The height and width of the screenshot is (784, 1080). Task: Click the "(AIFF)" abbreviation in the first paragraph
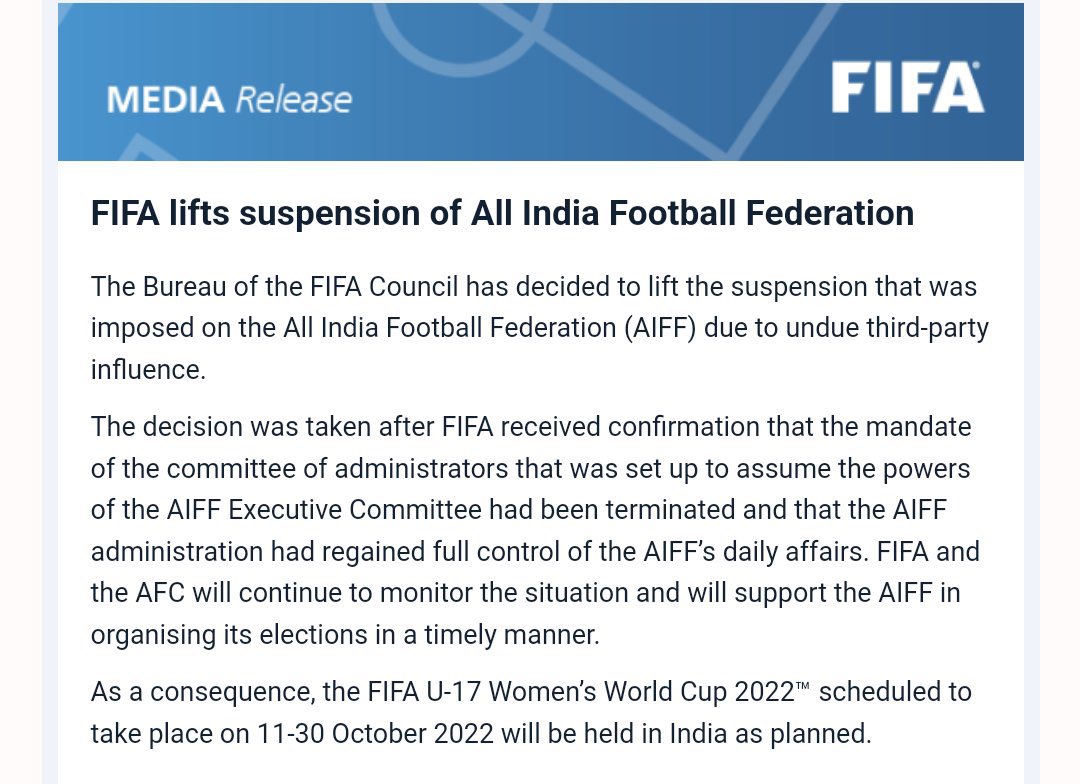(661, 328)
